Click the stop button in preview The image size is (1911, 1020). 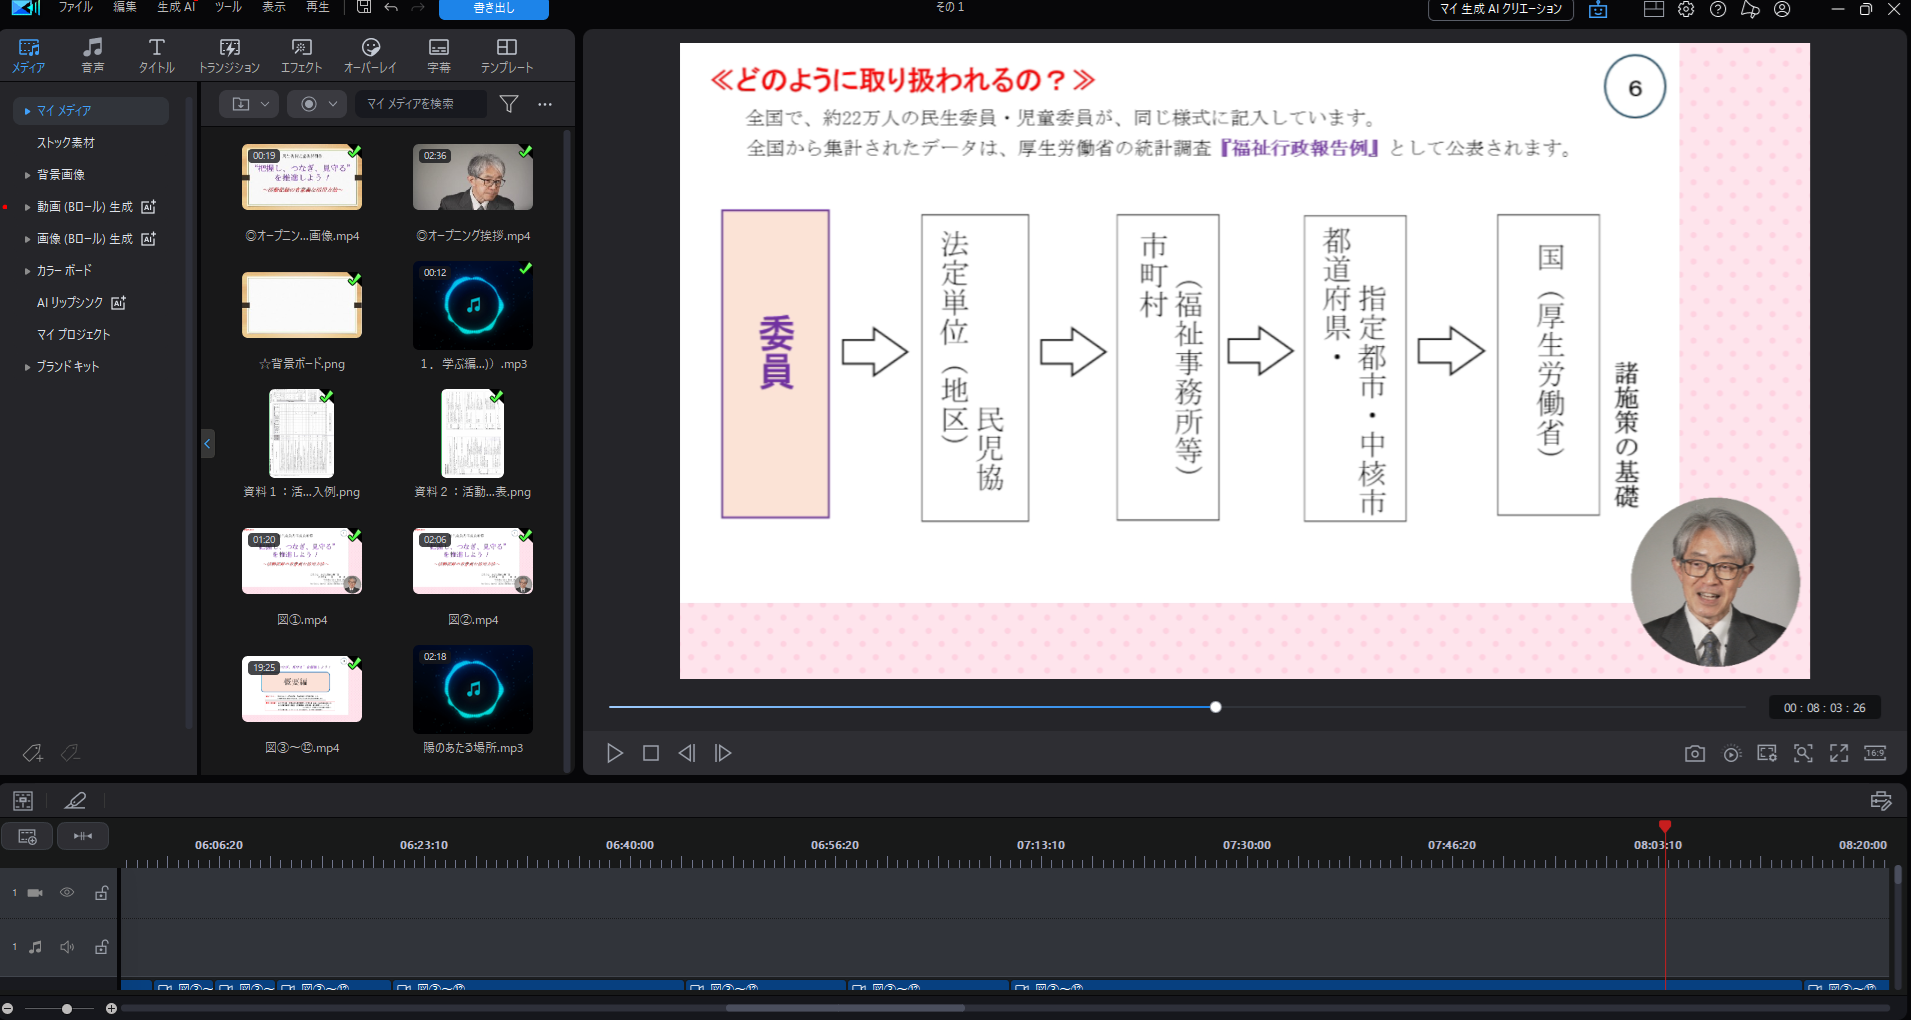651,754
